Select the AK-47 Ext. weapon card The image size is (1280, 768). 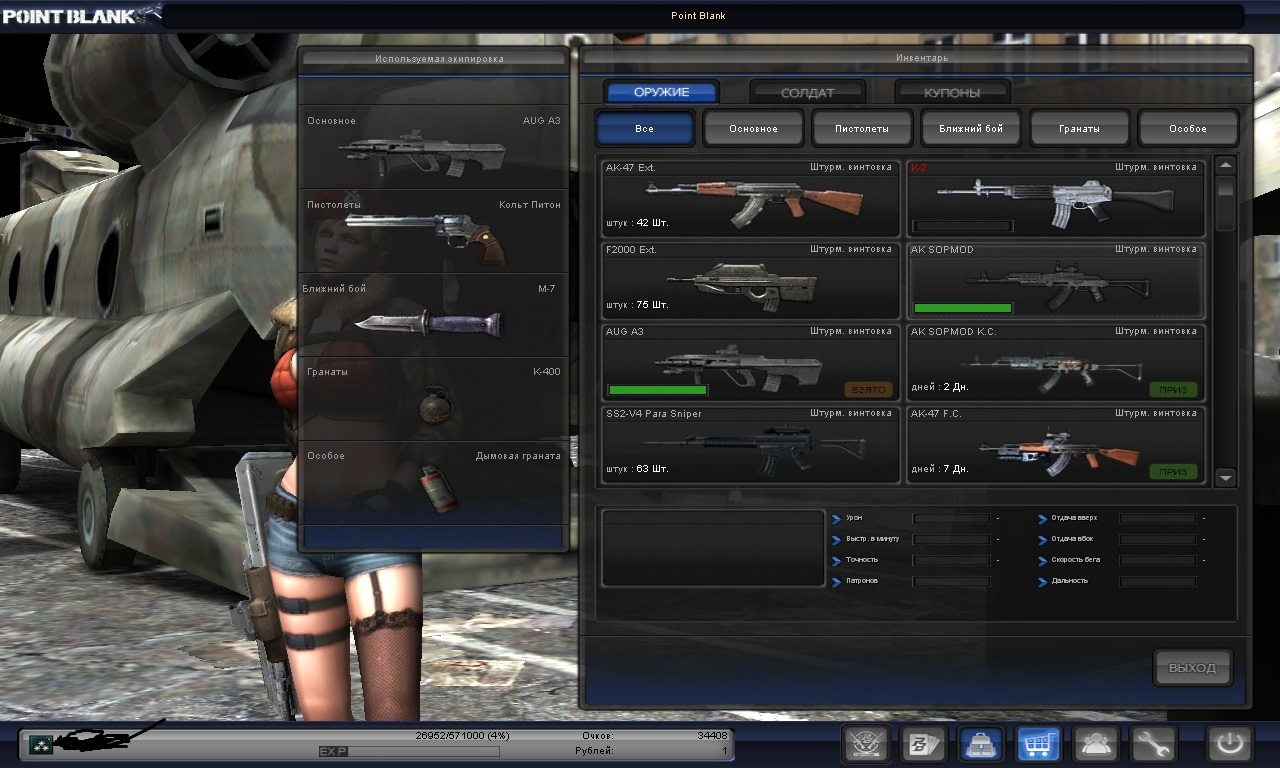[x=750, y=198]
